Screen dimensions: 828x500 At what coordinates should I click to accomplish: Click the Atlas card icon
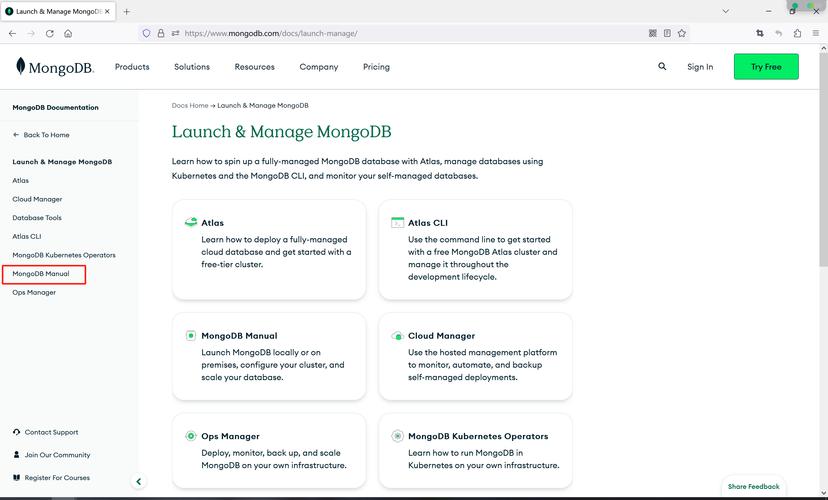tap(191, 222)
